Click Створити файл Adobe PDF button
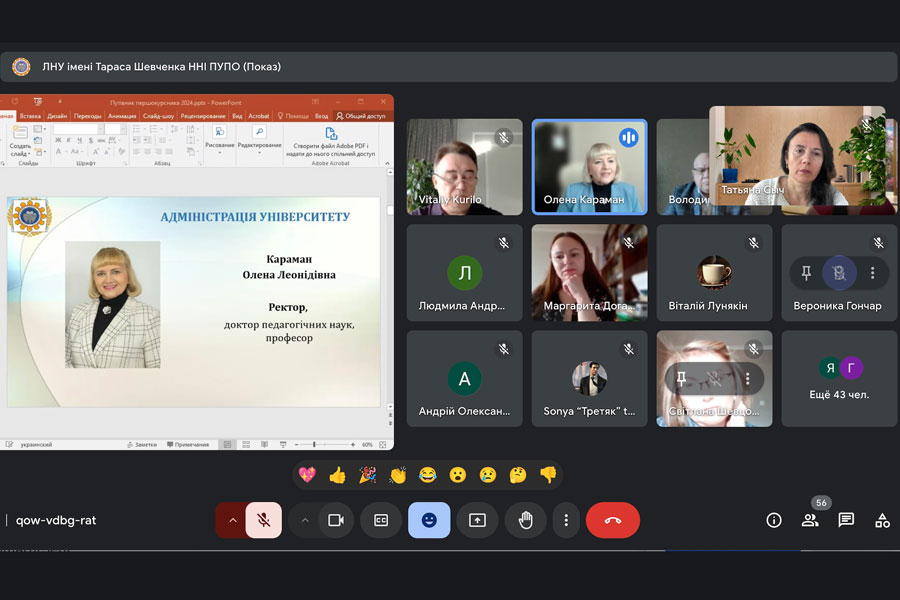This screenshot has height=600, width=900. [331, 142]
